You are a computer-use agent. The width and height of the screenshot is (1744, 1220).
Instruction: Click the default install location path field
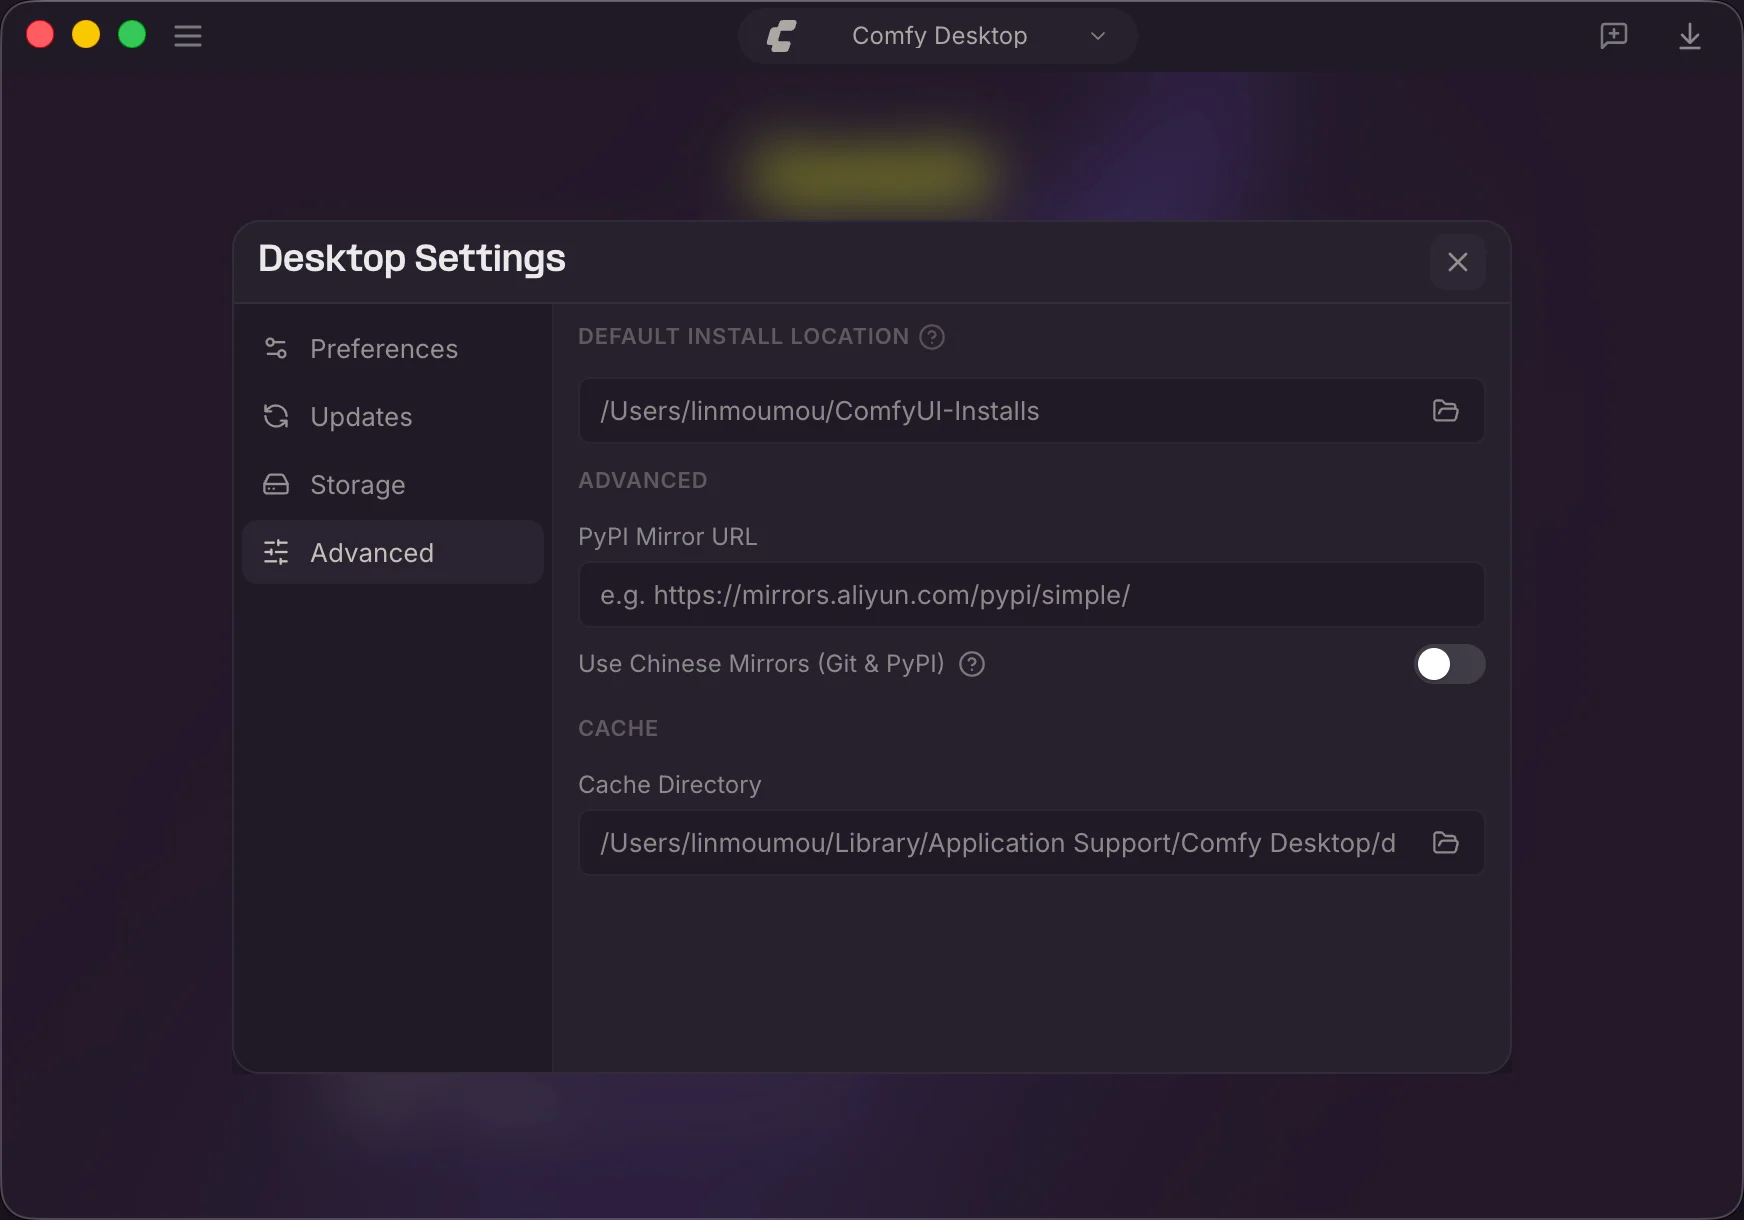tap(1032, 411)
